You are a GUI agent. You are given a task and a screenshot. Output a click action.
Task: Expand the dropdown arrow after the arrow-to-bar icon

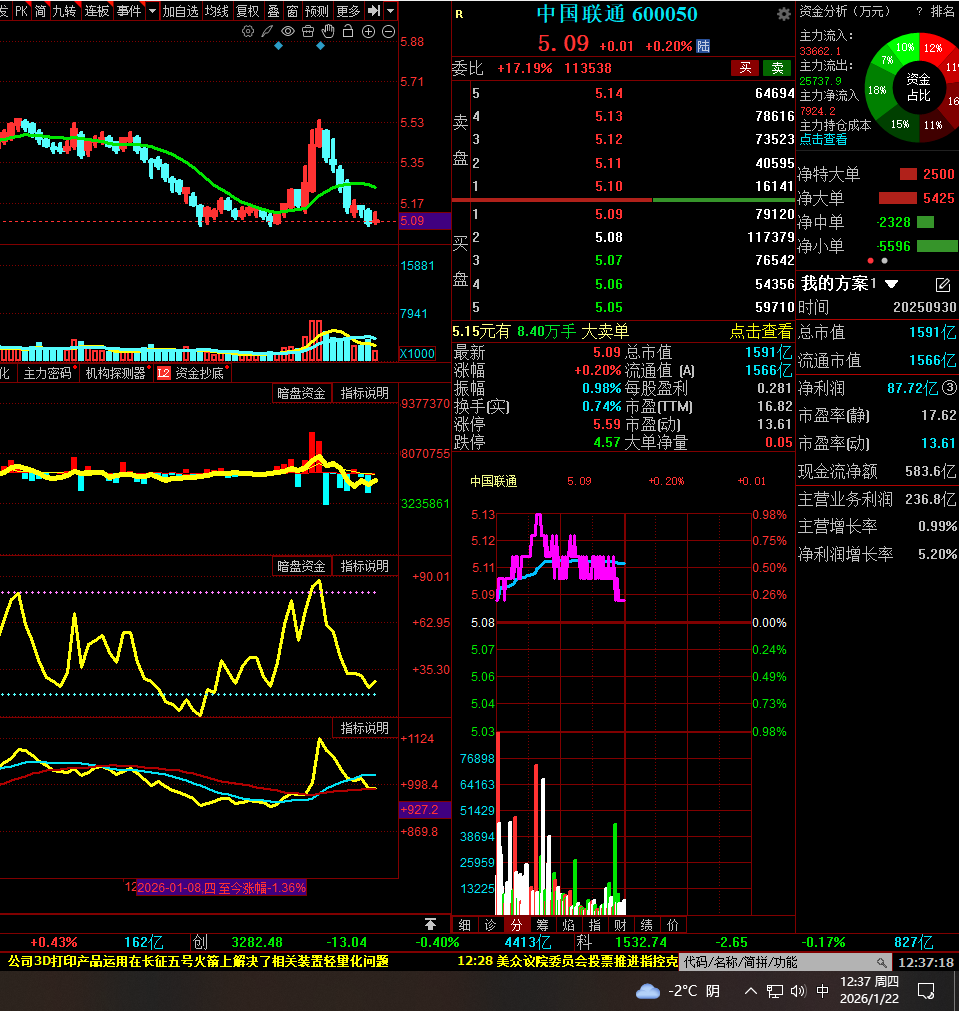click(x=390, y=11)
